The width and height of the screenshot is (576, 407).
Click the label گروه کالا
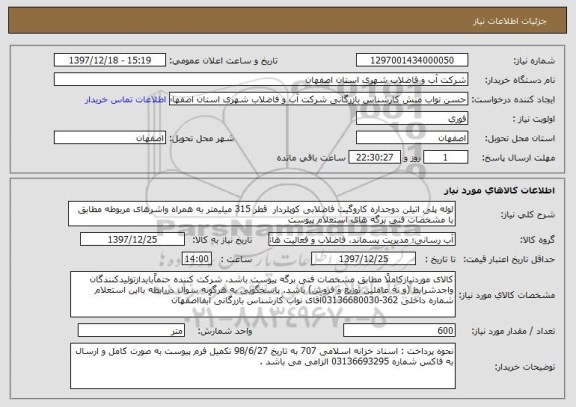[537, 240]
